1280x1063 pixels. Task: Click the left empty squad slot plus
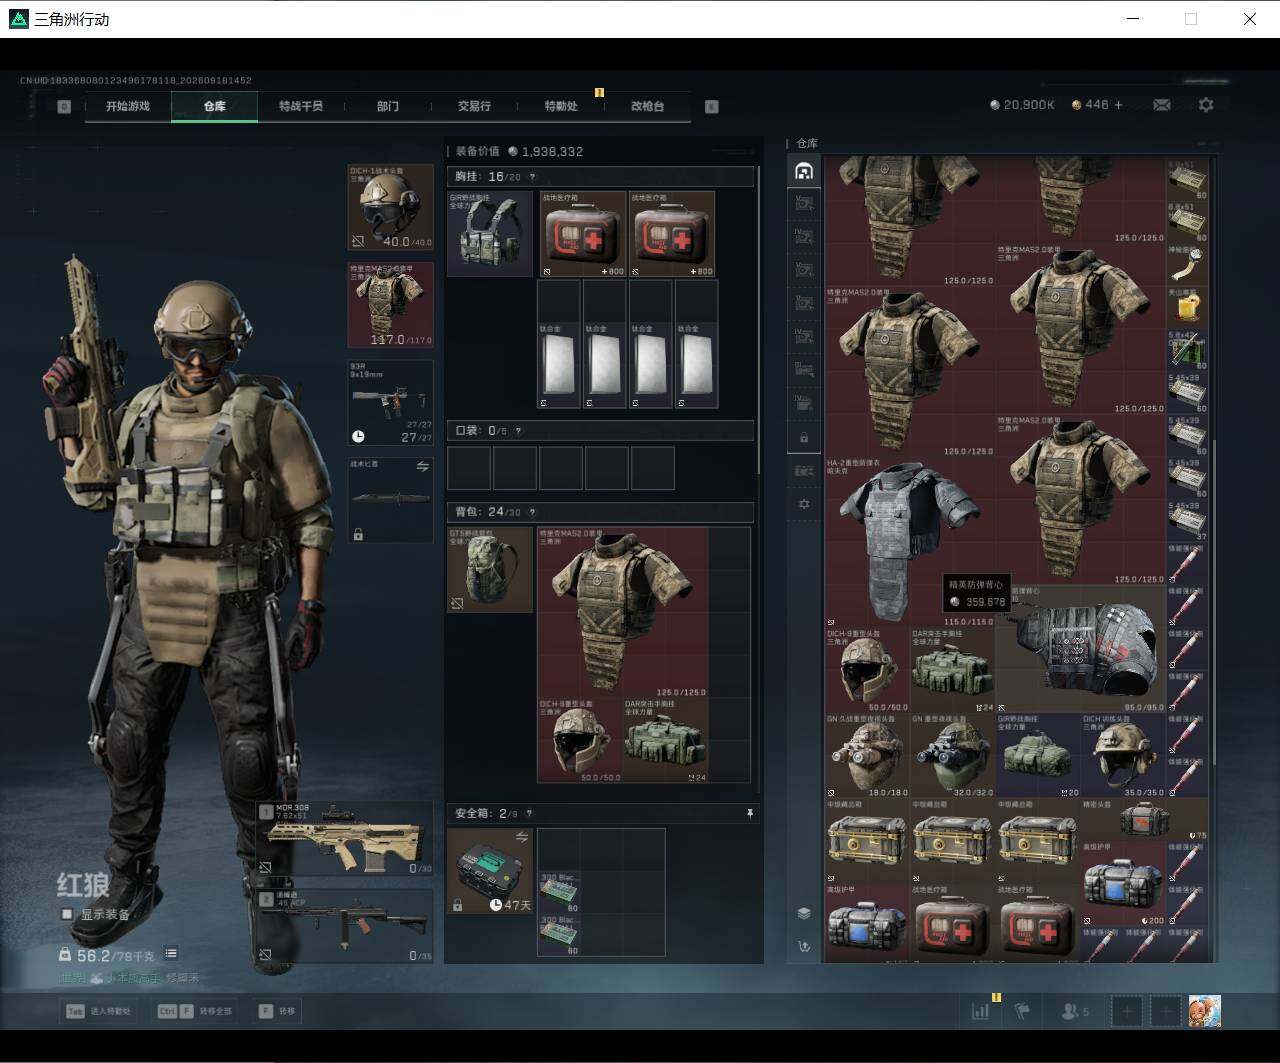[x=1127, y=1011]
